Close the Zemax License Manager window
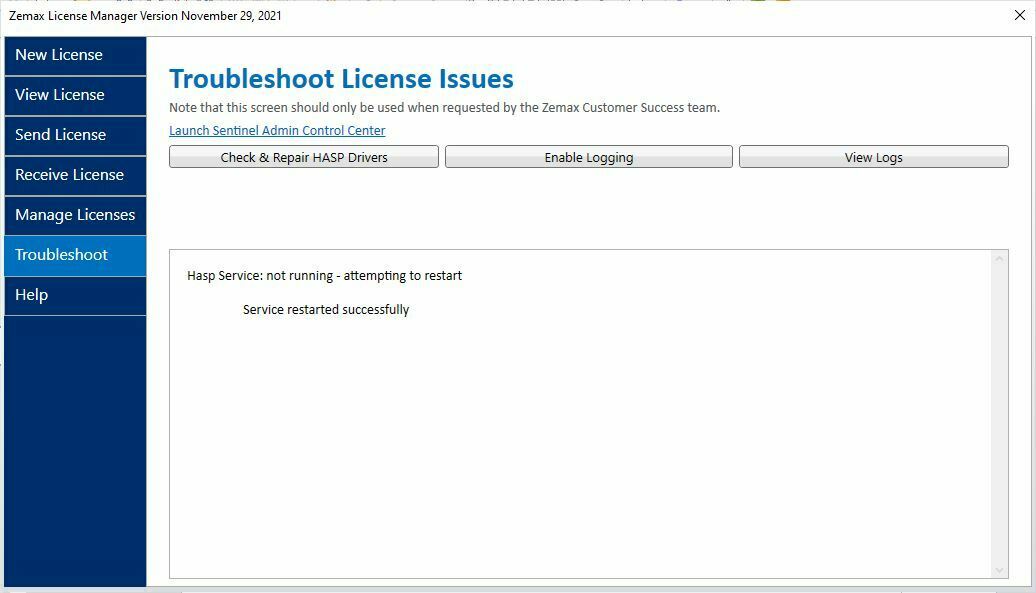The height and width of the screenshot is (593, 1036). click(1019, 15)
